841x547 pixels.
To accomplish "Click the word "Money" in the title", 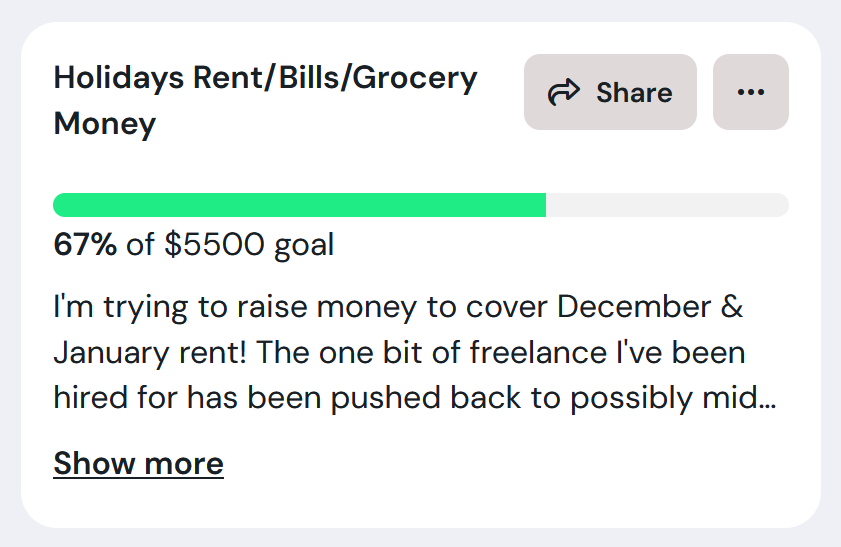I will 105,124.
